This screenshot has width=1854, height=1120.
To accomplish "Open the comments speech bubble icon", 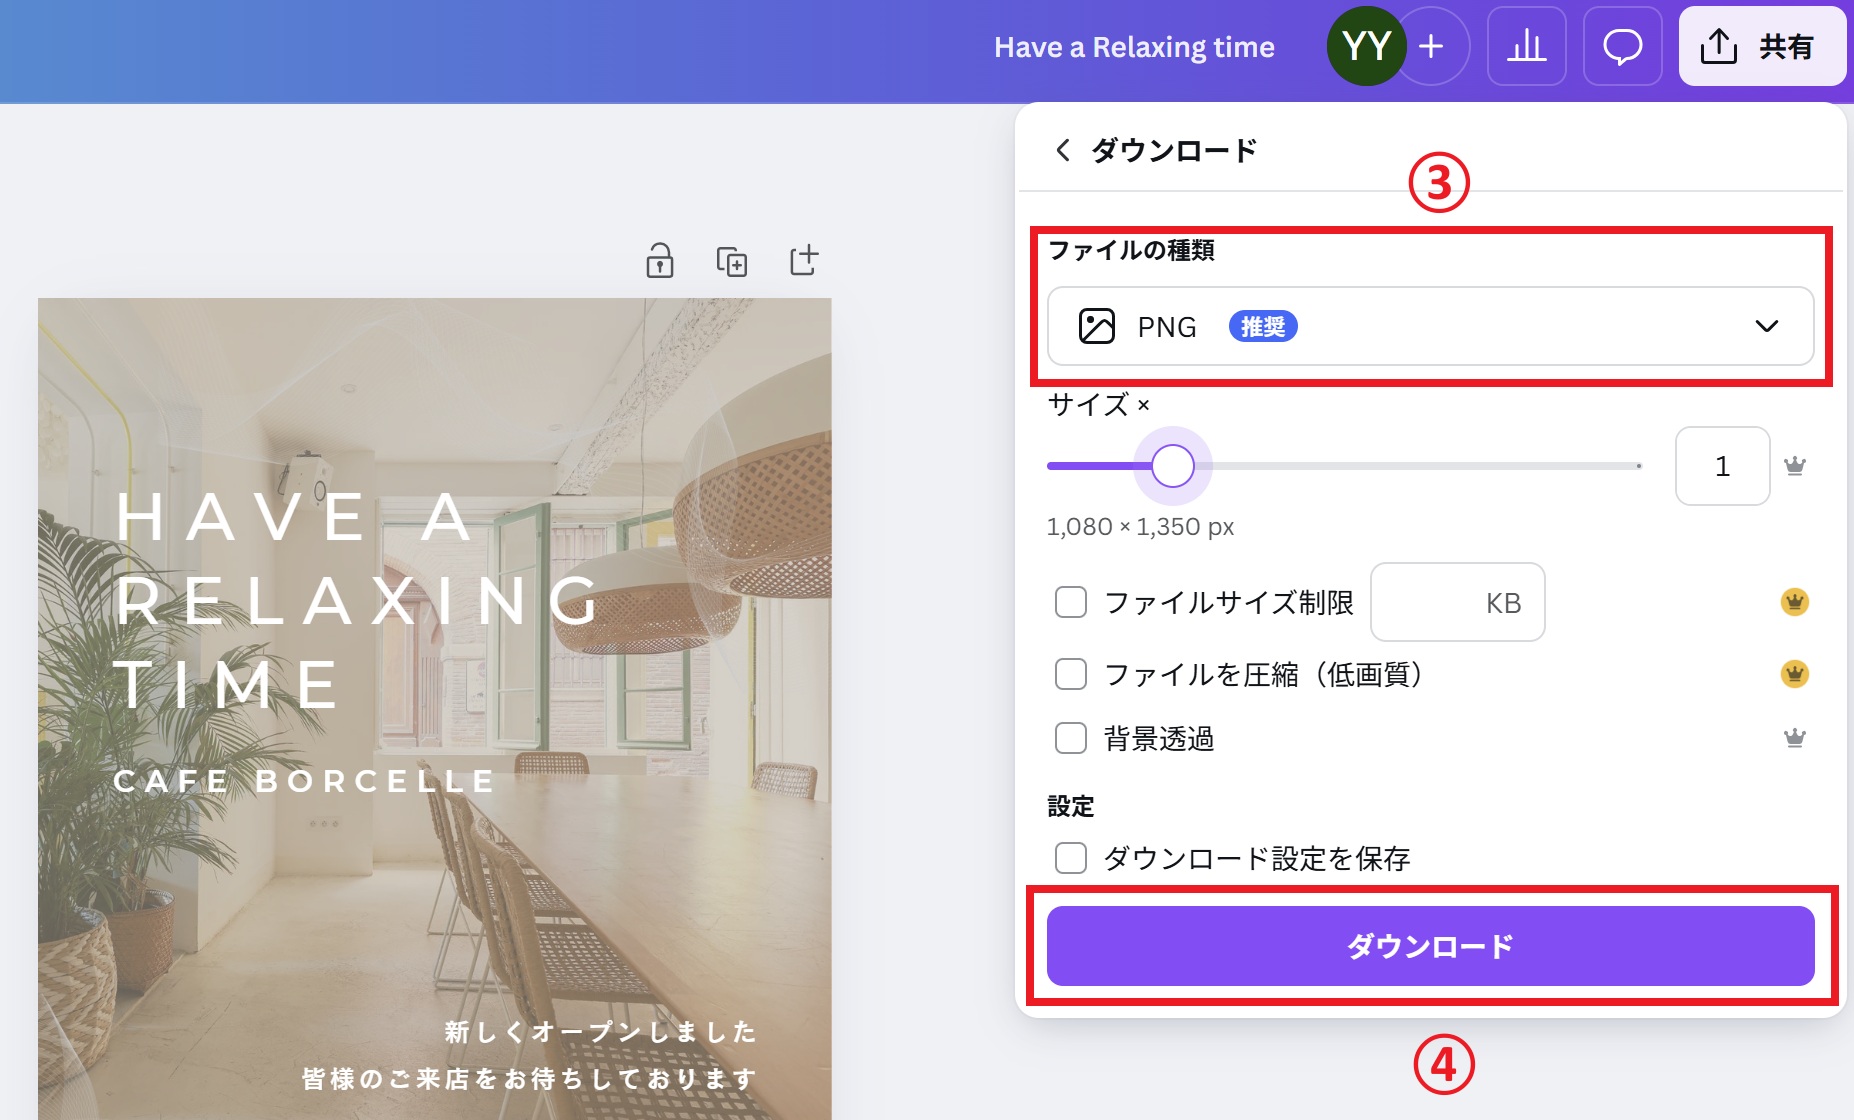I will tap(1622, 46).
